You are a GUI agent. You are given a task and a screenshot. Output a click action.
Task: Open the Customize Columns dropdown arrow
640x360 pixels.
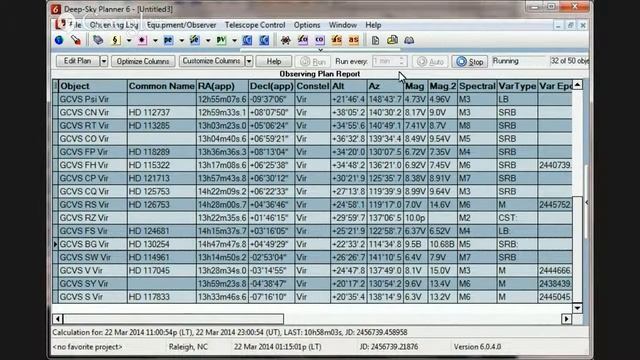pyautogui.click(x=249, y=61)
